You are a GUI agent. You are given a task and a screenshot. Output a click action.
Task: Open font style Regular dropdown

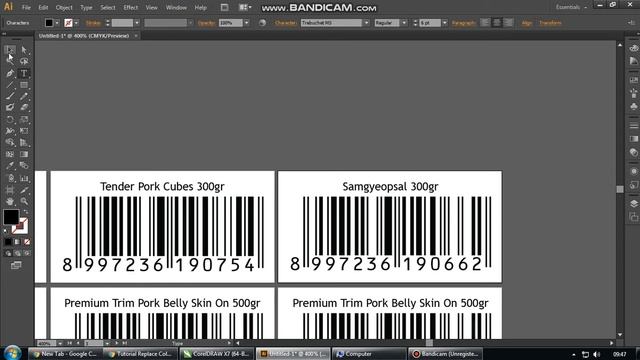404,23
